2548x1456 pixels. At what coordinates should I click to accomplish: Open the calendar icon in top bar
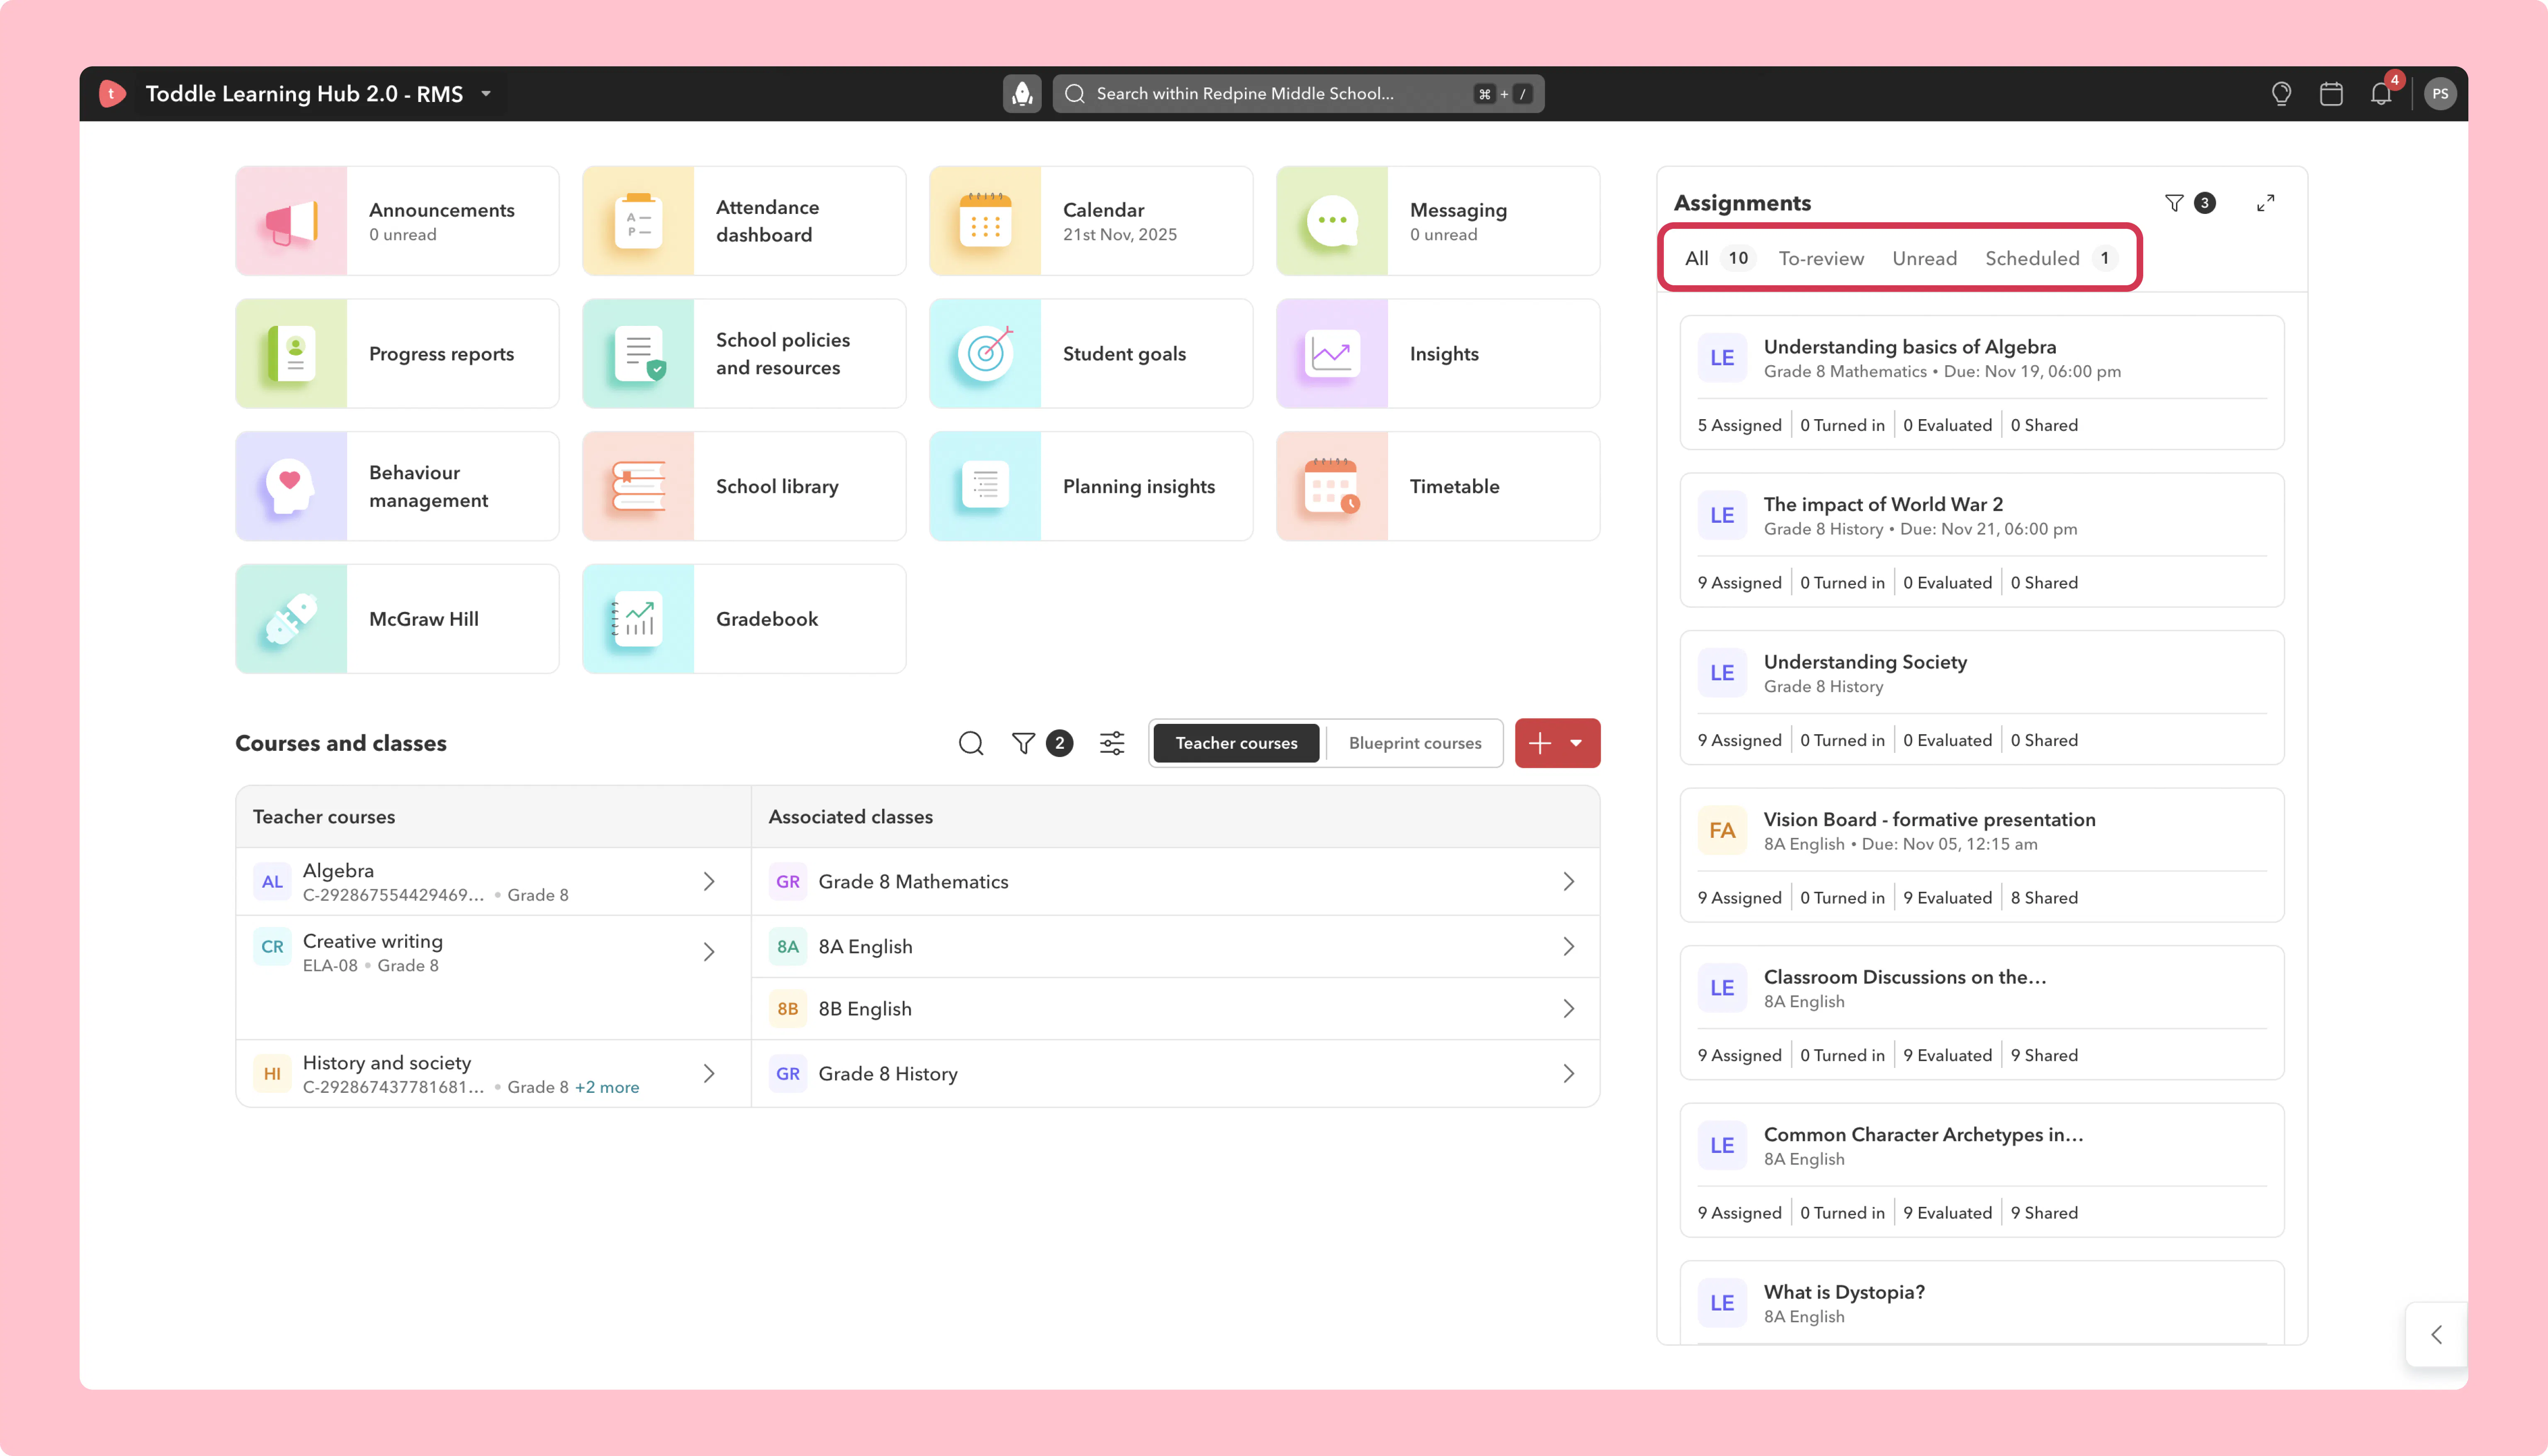[2331, 94]
